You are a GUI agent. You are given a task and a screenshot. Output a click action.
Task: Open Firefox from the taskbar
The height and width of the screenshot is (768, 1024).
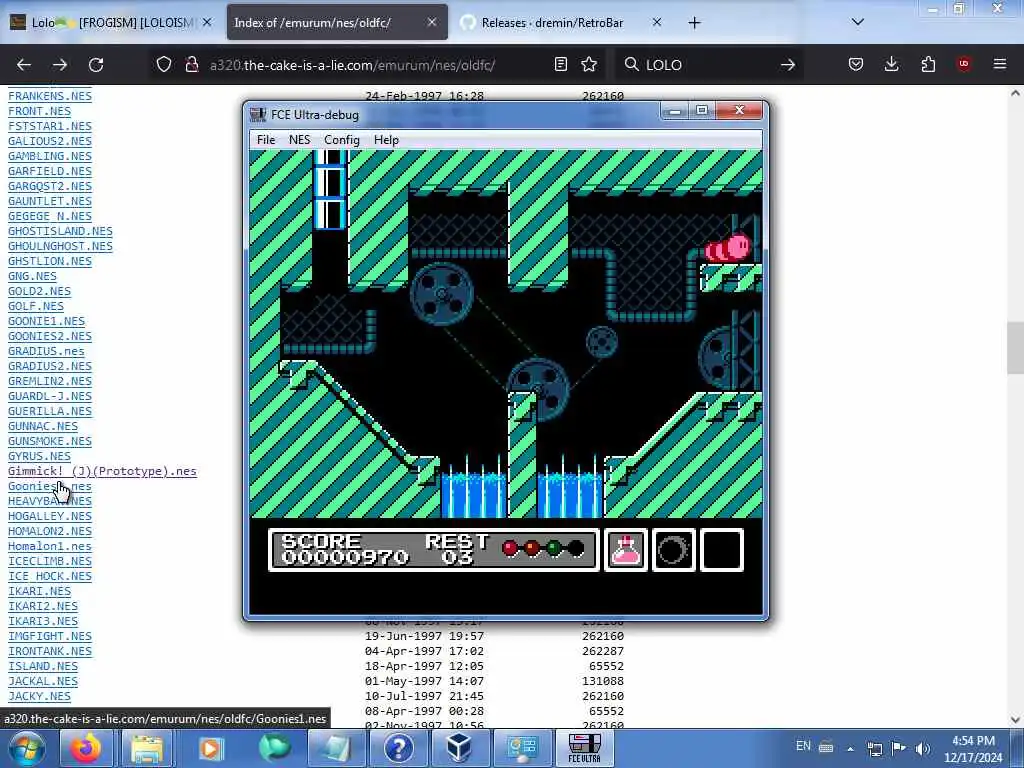pyautogui.click(x=86, y=748)
